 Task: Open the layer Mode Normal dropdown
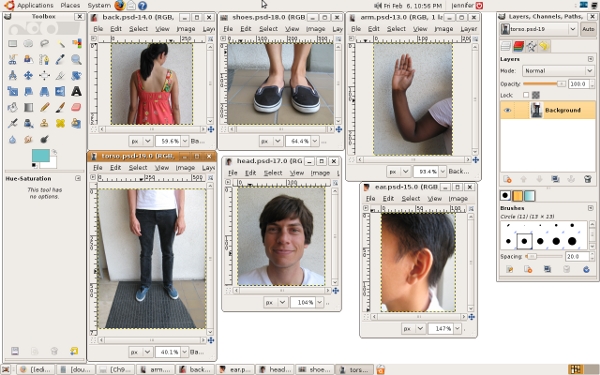click(x=558, y=71)
